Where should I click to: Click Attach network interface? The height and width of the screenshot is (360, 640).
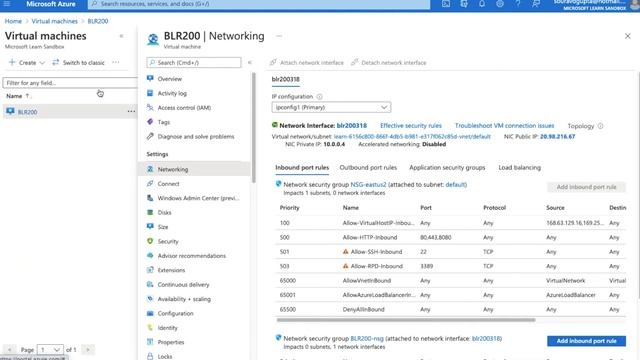[x=307, y=62]
